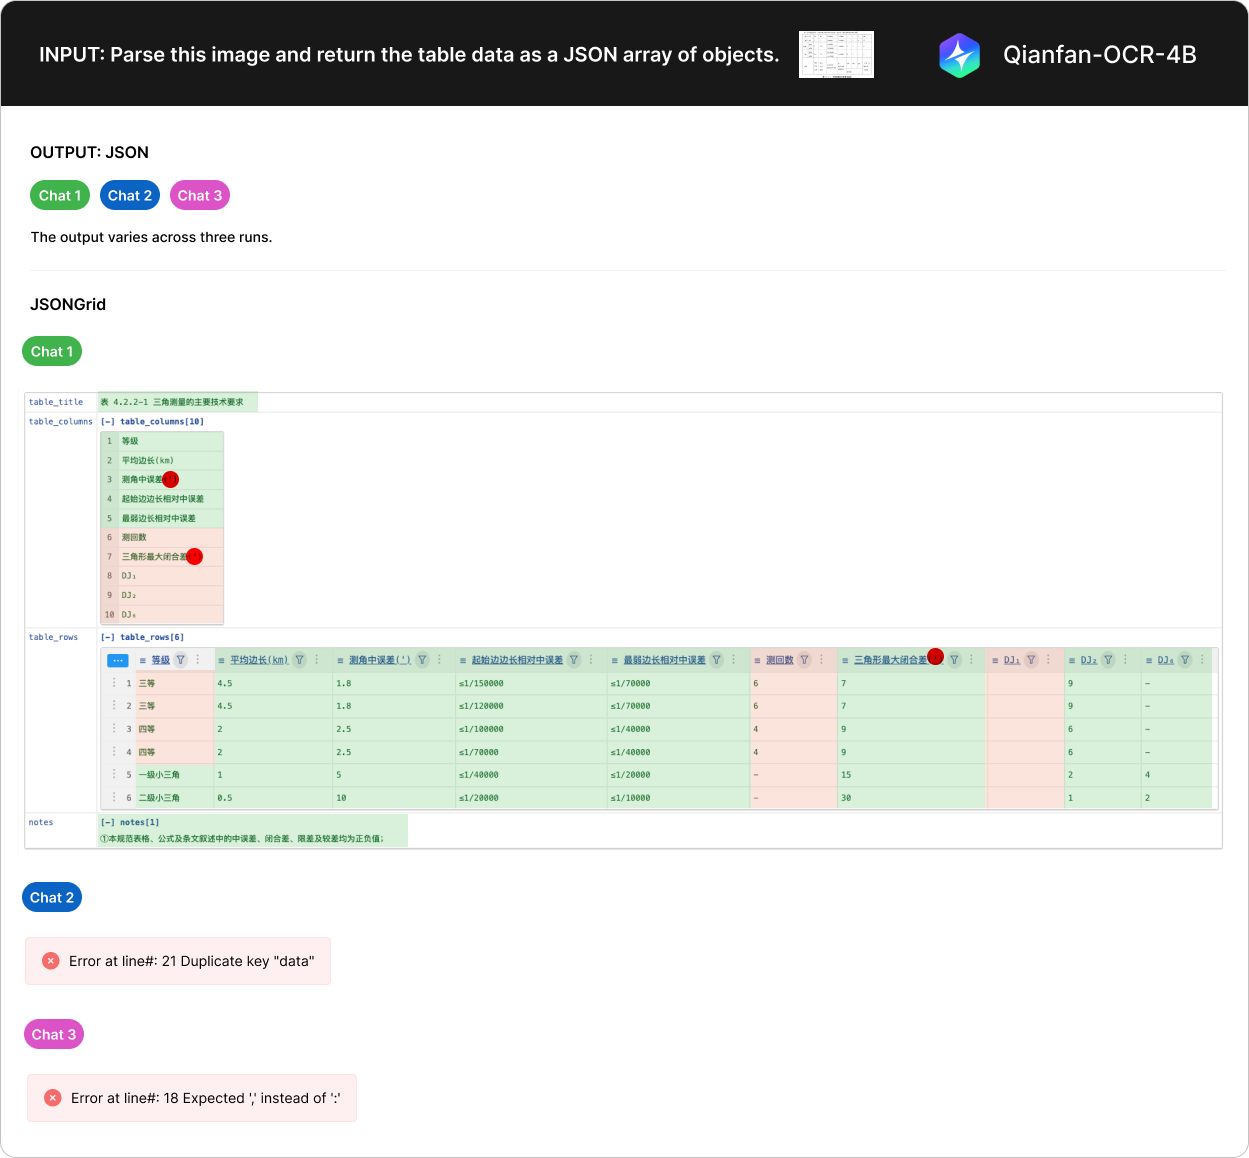
Task: Open the three-dot menu of 最弱边长相对中误差 column
Action: (x=733, y=660)
